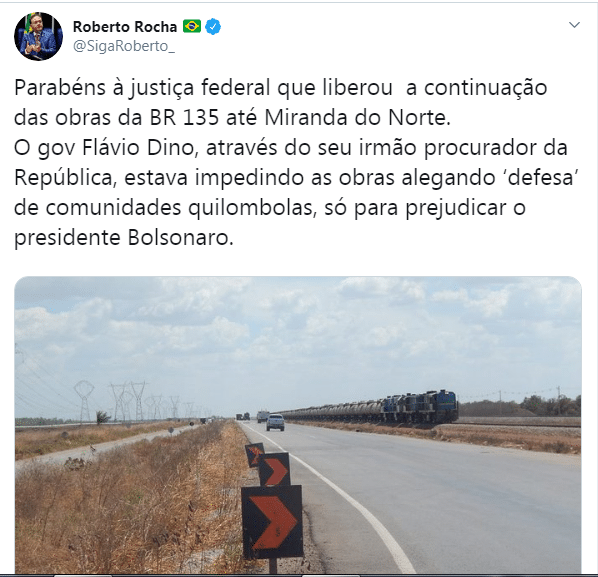
Task: Open the @SigaRoberto_ handle link
Action: pos(124,46)
